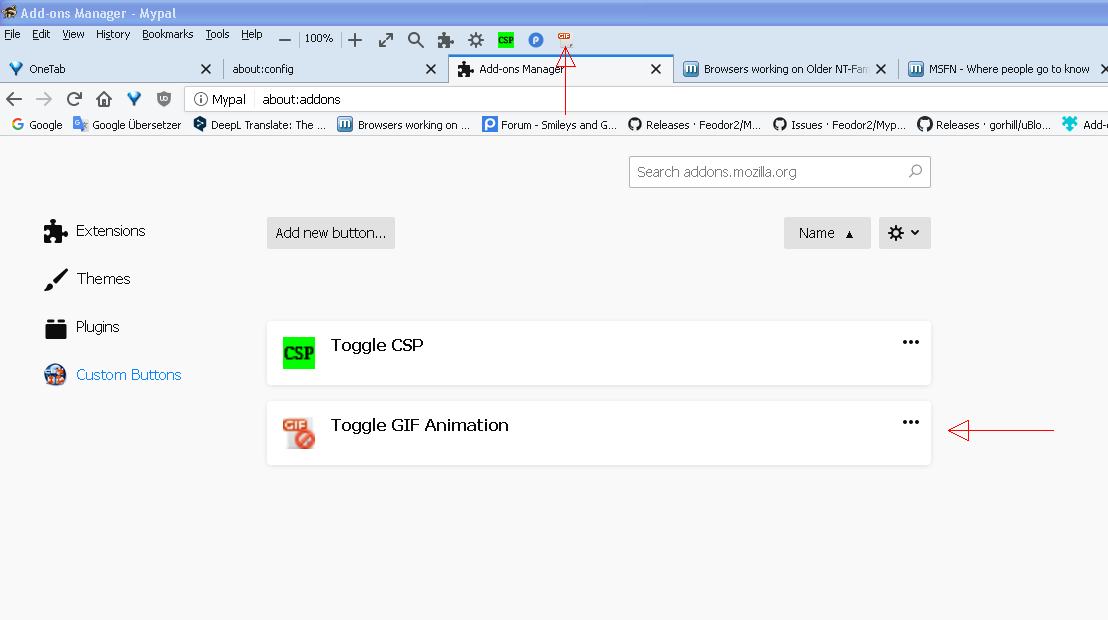
Task: Click the Toggle GIF Animation list icon
Action: tap(299, 433)
